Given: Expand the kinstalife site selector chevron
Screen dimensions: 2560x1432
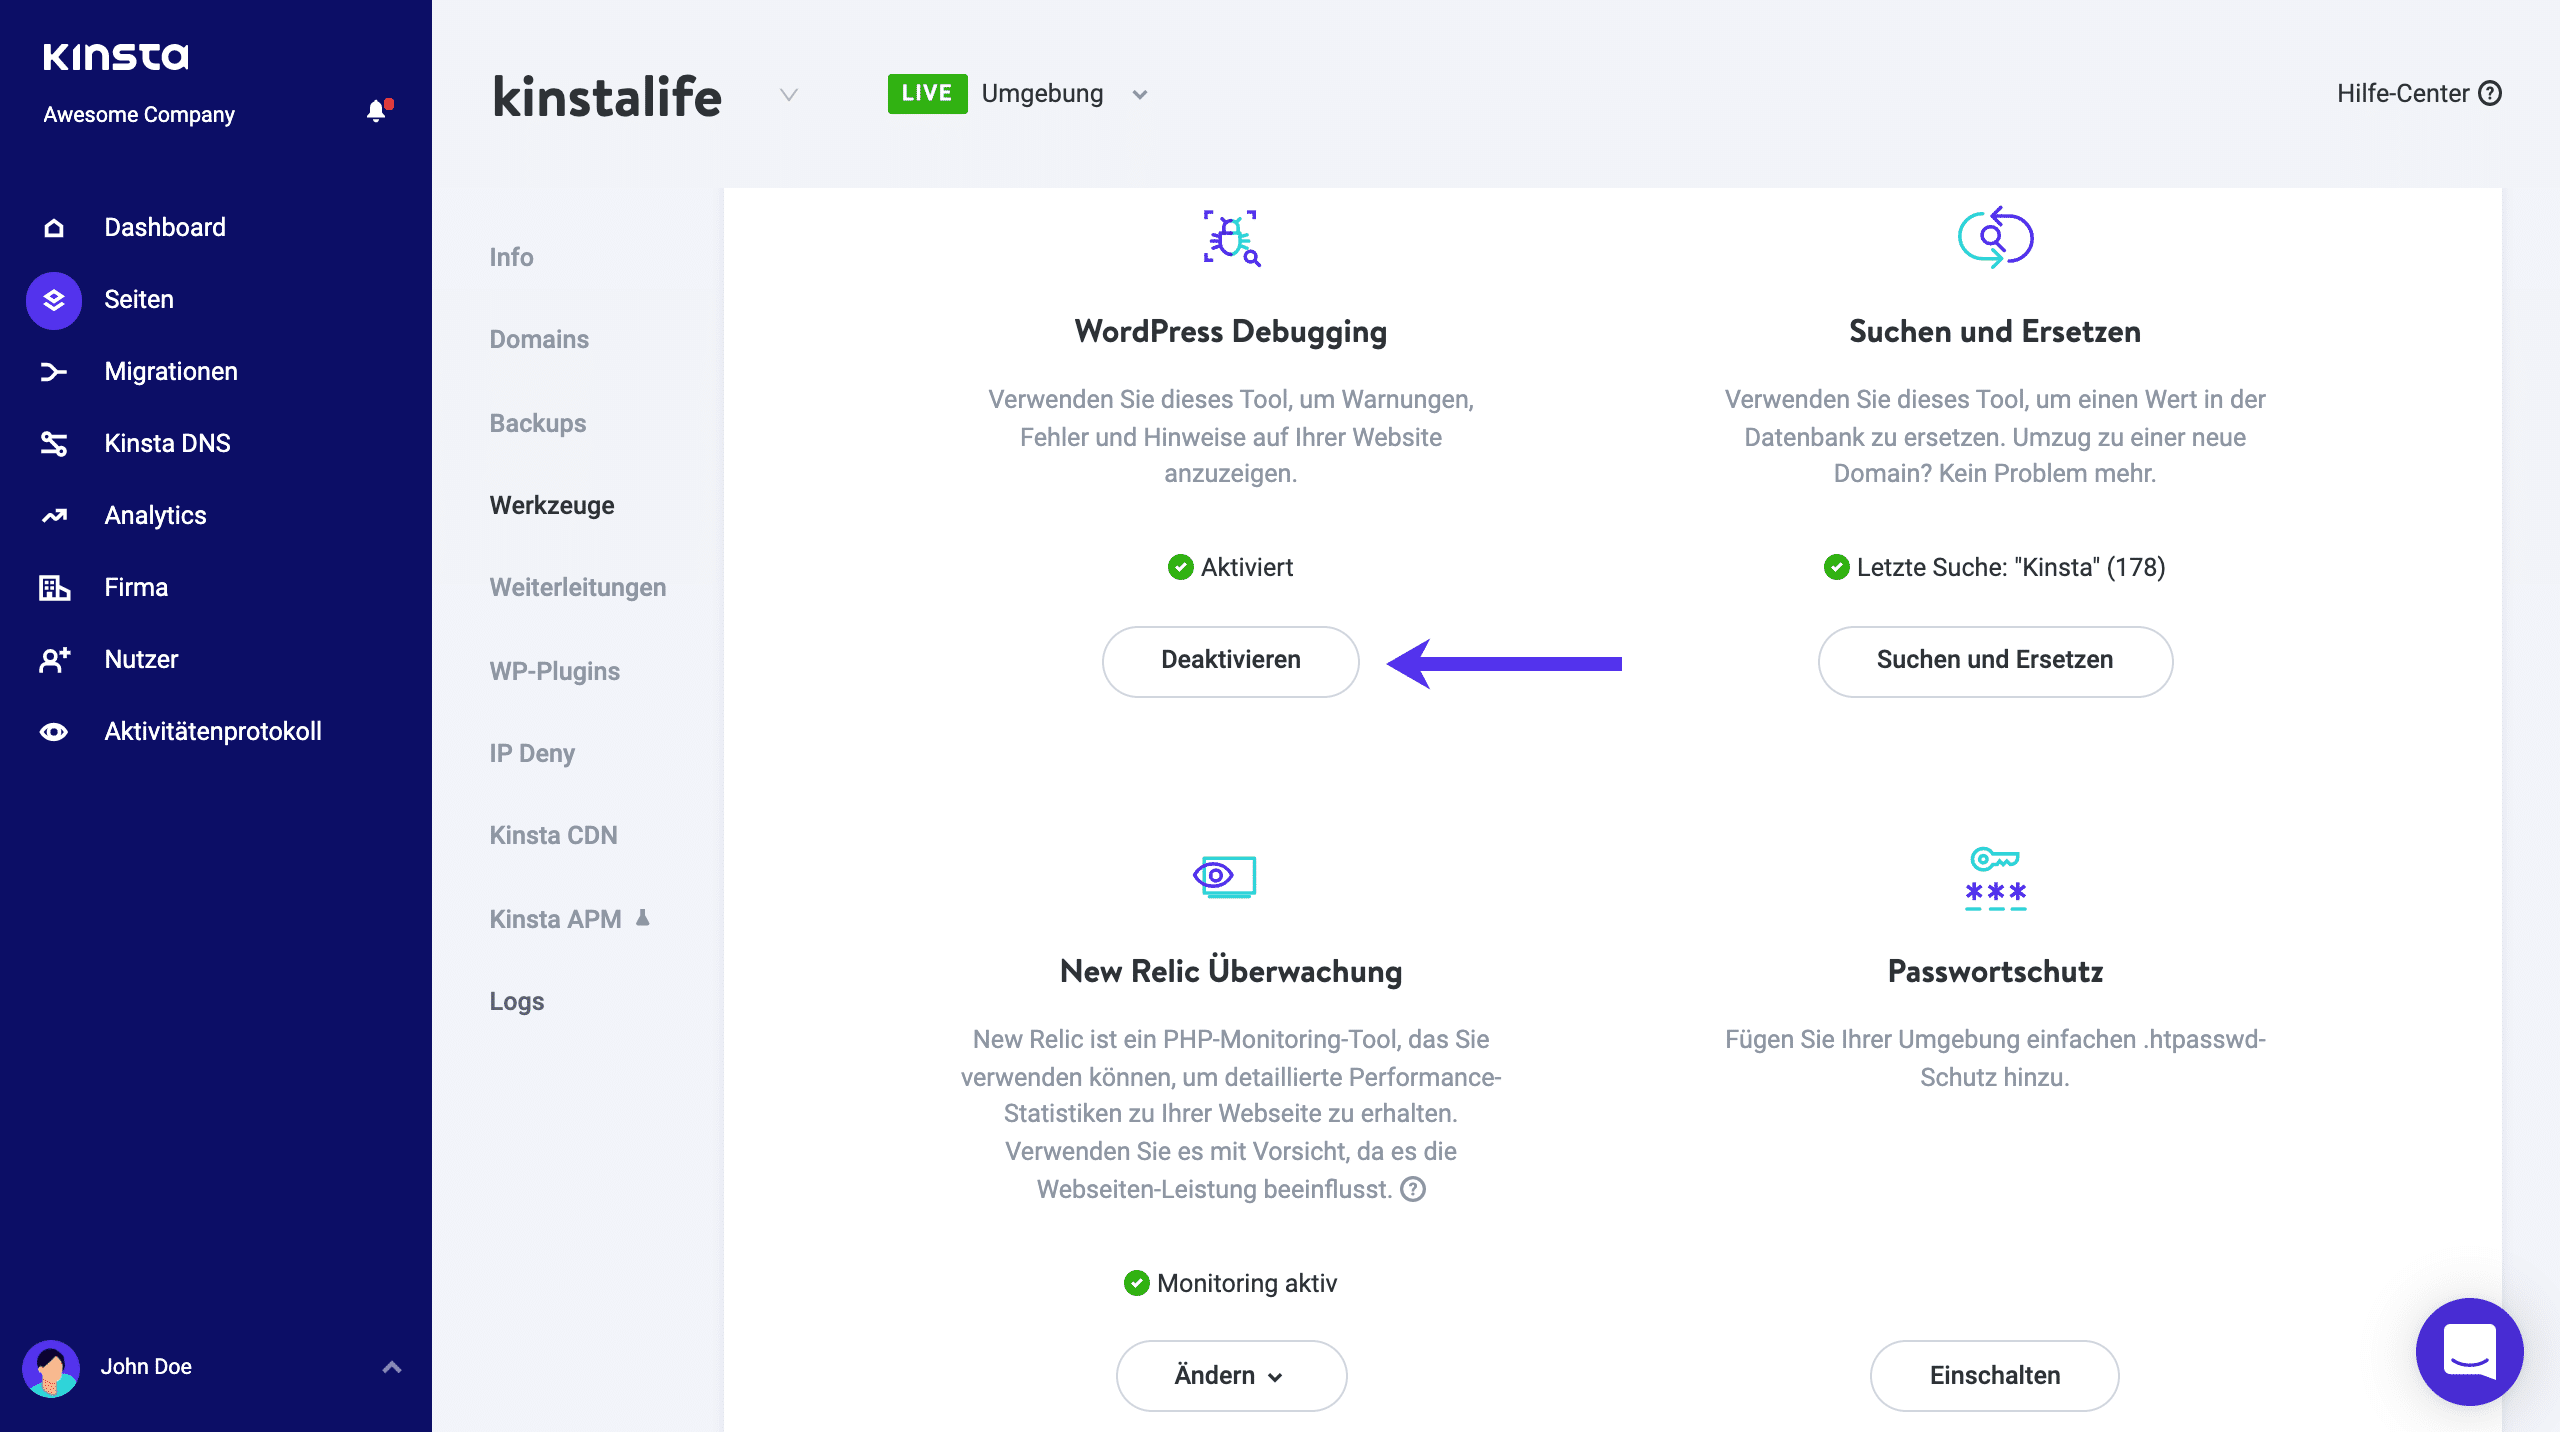Looking at the screenshot, I should (x=789, y=95).
